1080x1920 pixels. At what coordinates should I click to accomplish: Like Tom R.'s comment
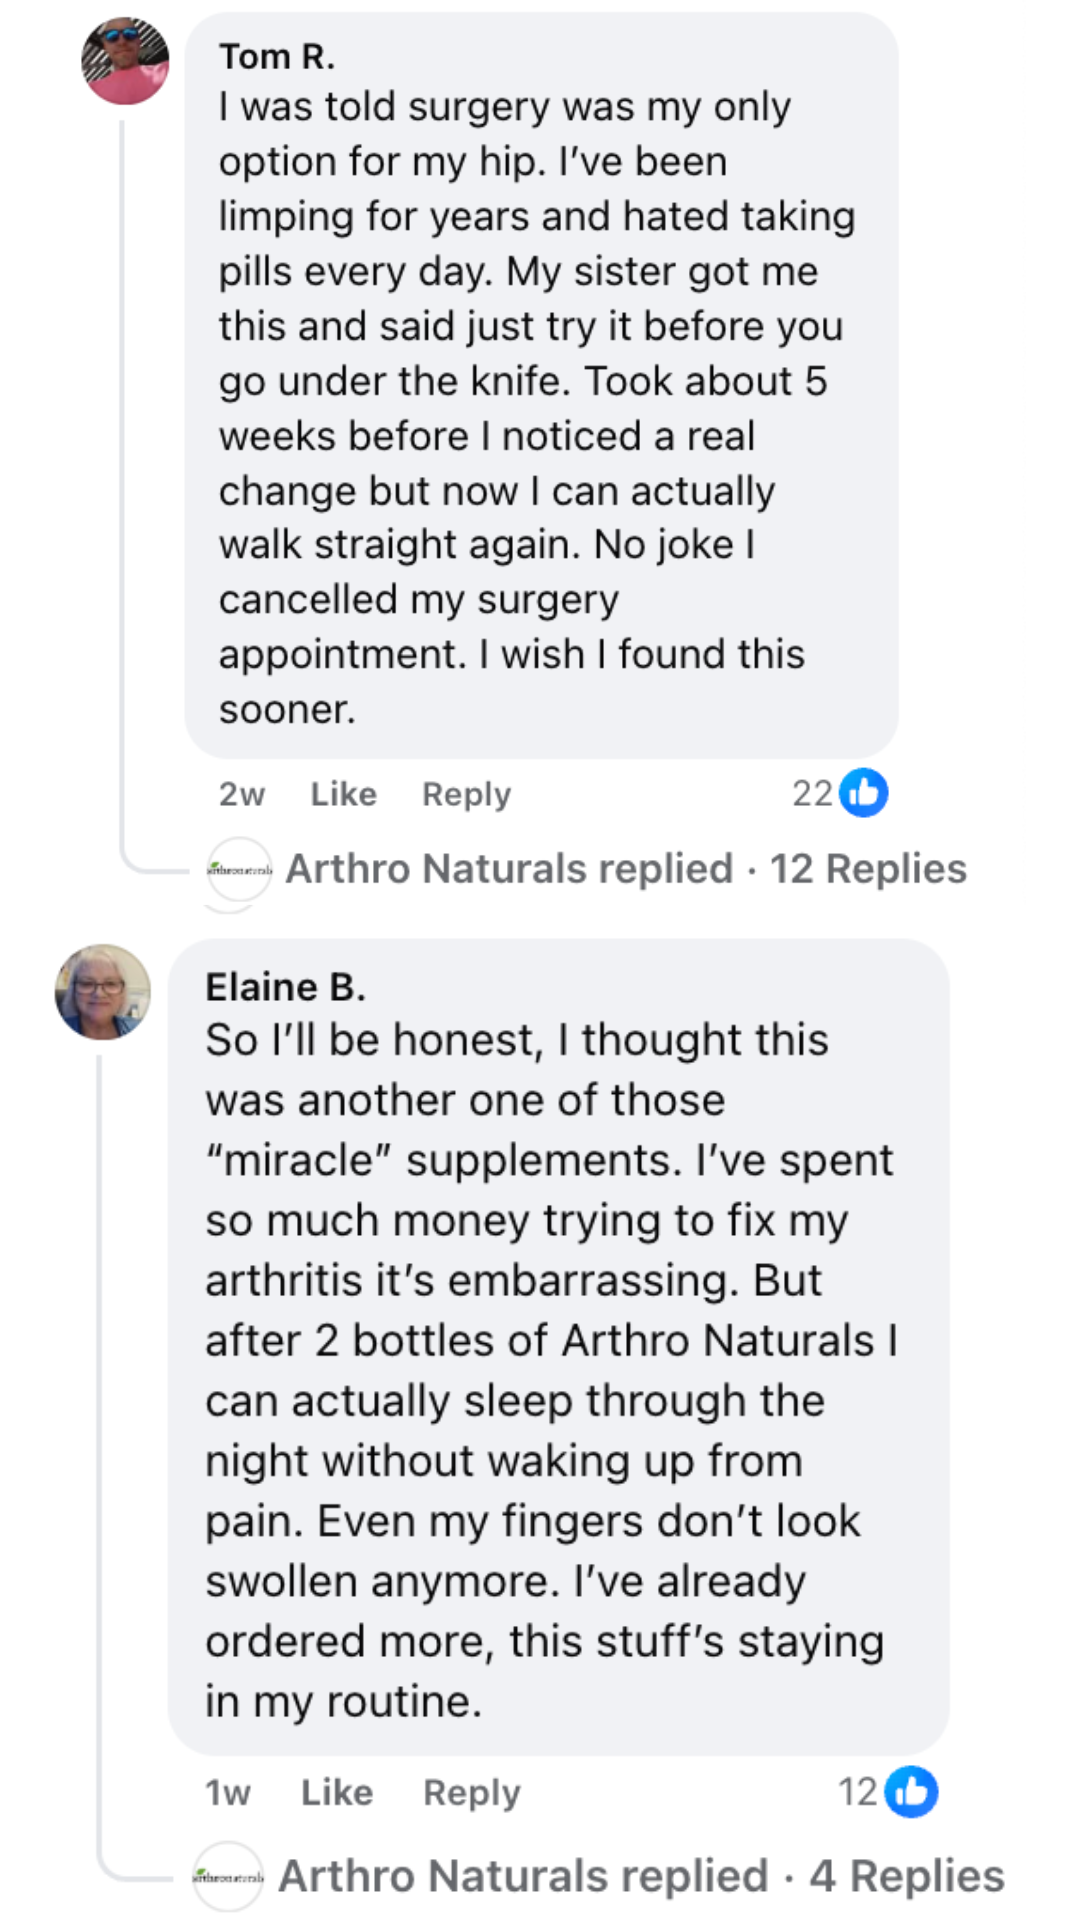343,794
